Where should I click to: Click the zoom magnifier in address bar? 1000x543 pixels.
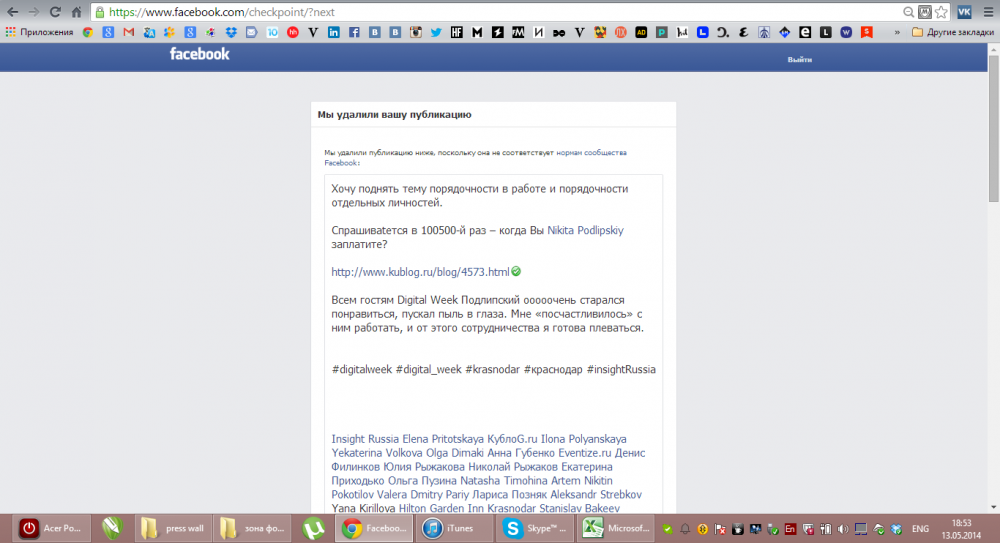[908, 12]
